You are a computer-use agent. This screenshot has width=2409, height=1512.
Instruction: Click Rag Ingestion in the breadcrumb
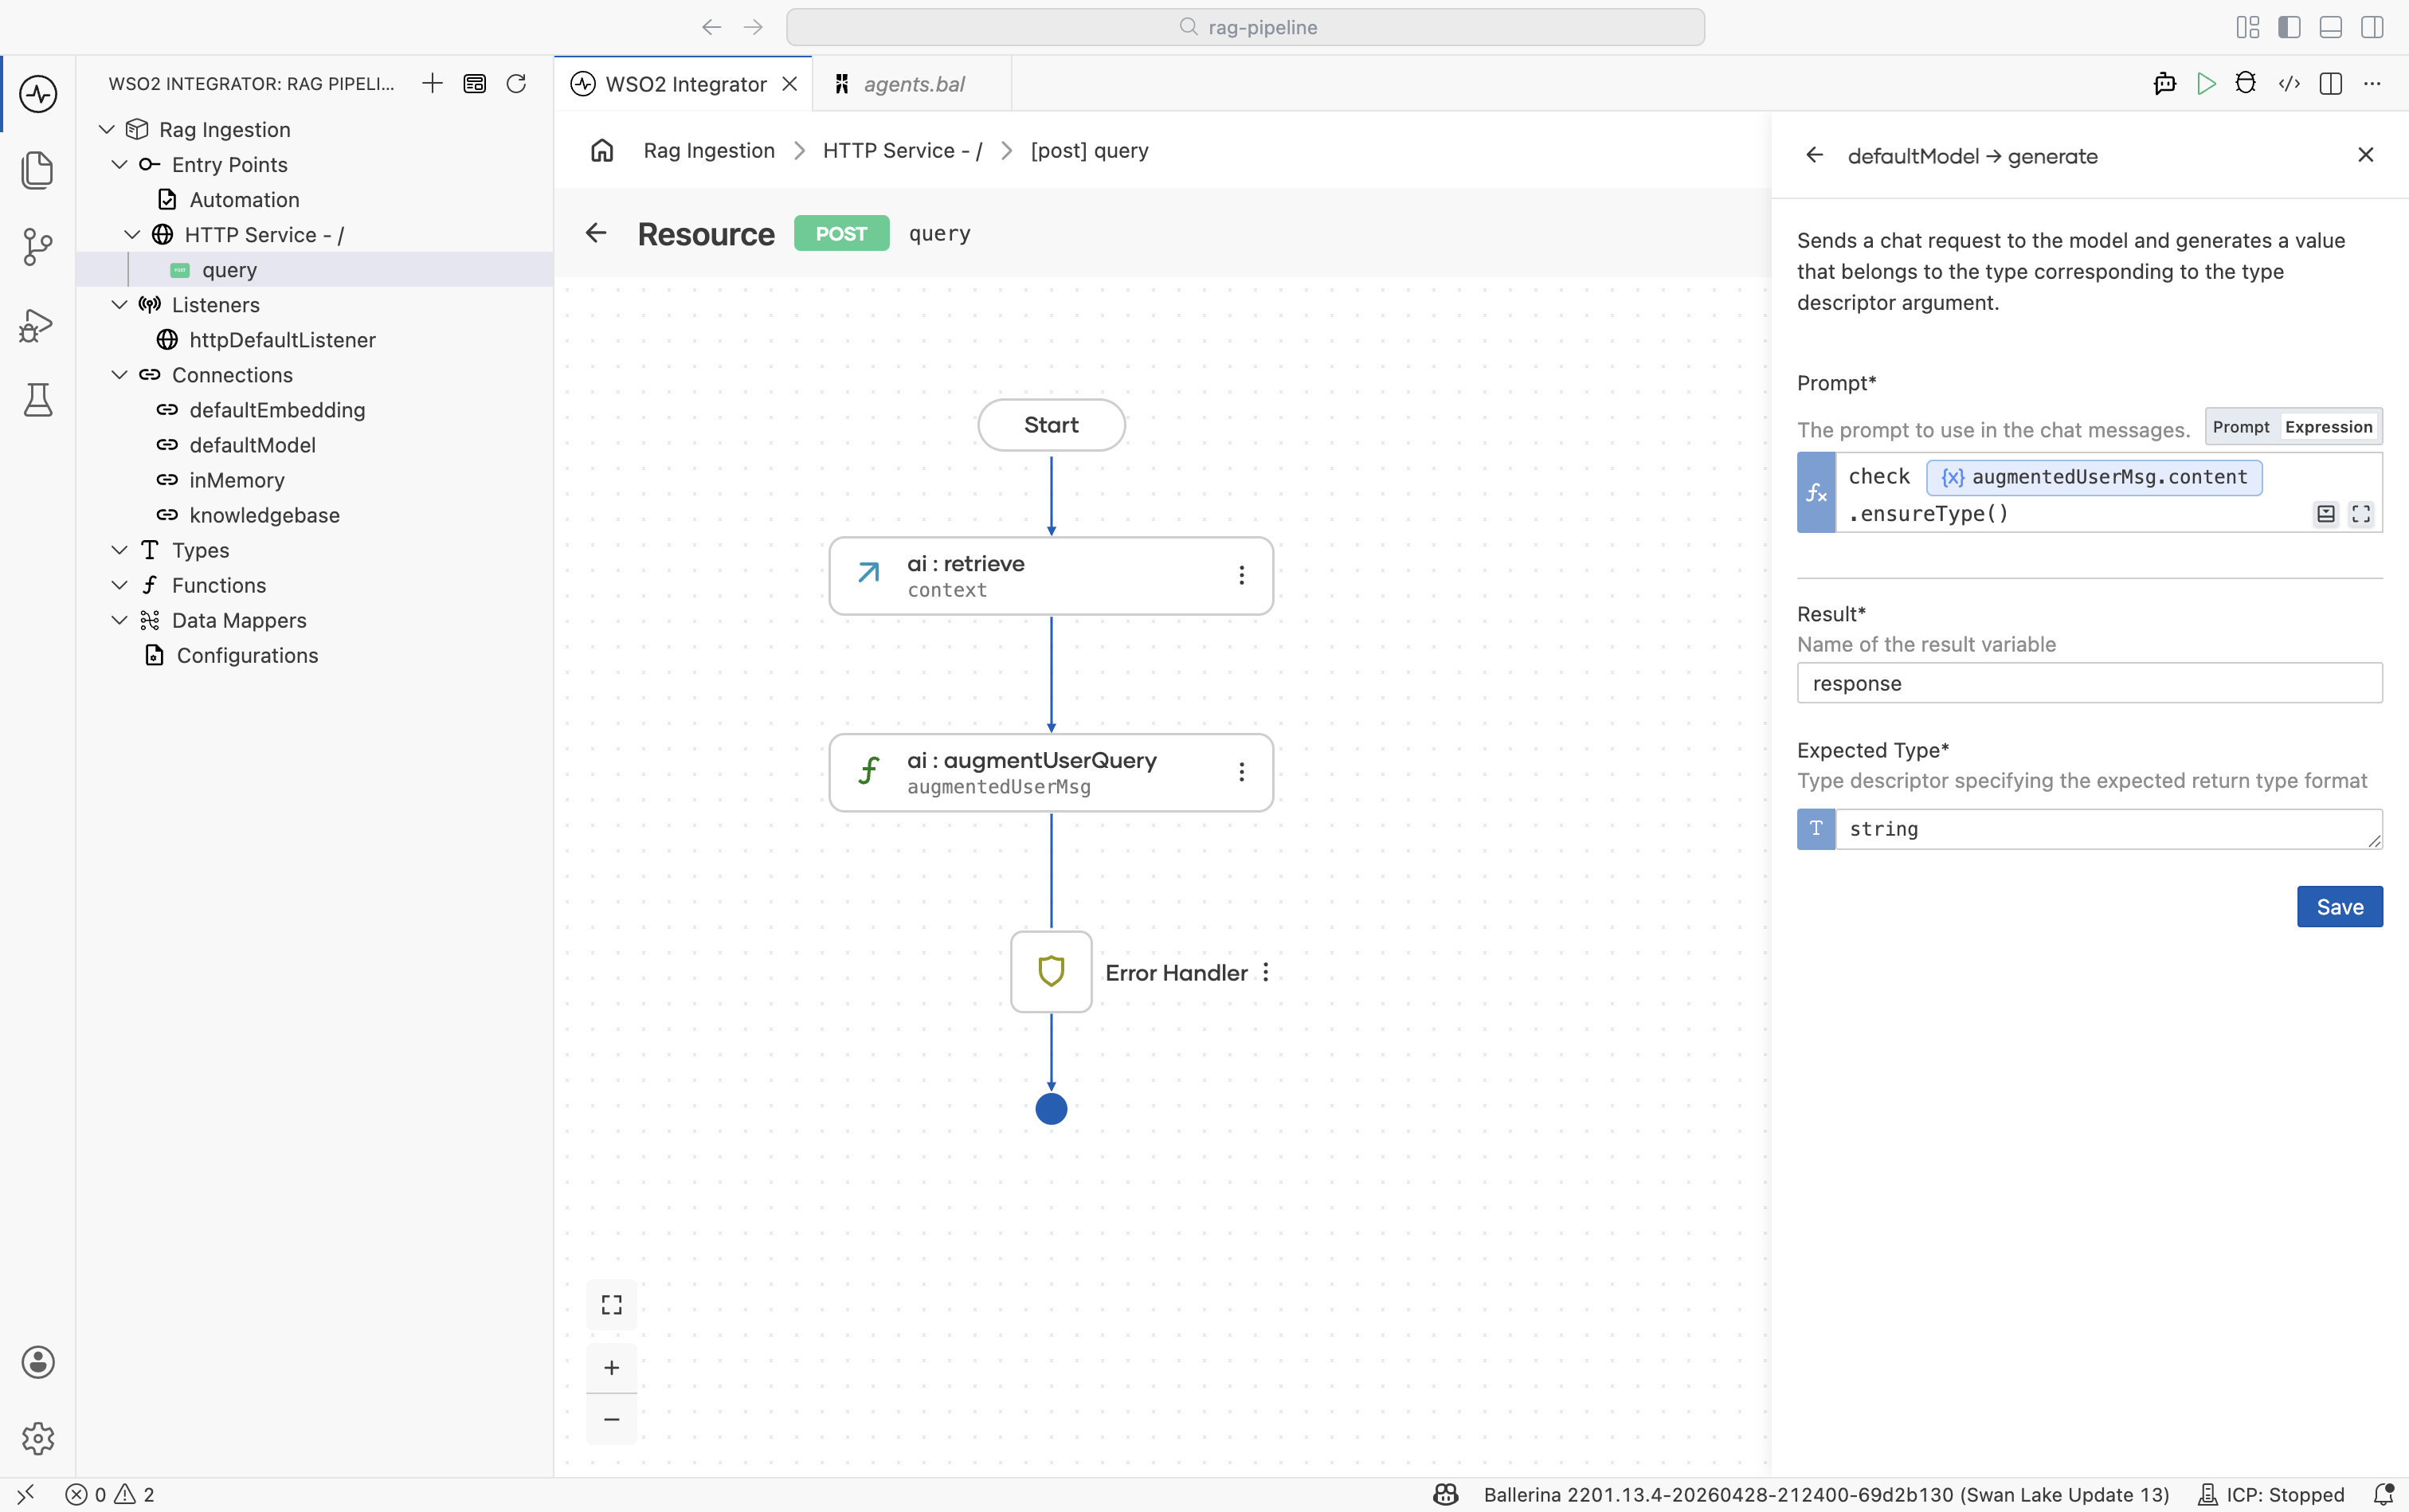(x=709, y=150)
